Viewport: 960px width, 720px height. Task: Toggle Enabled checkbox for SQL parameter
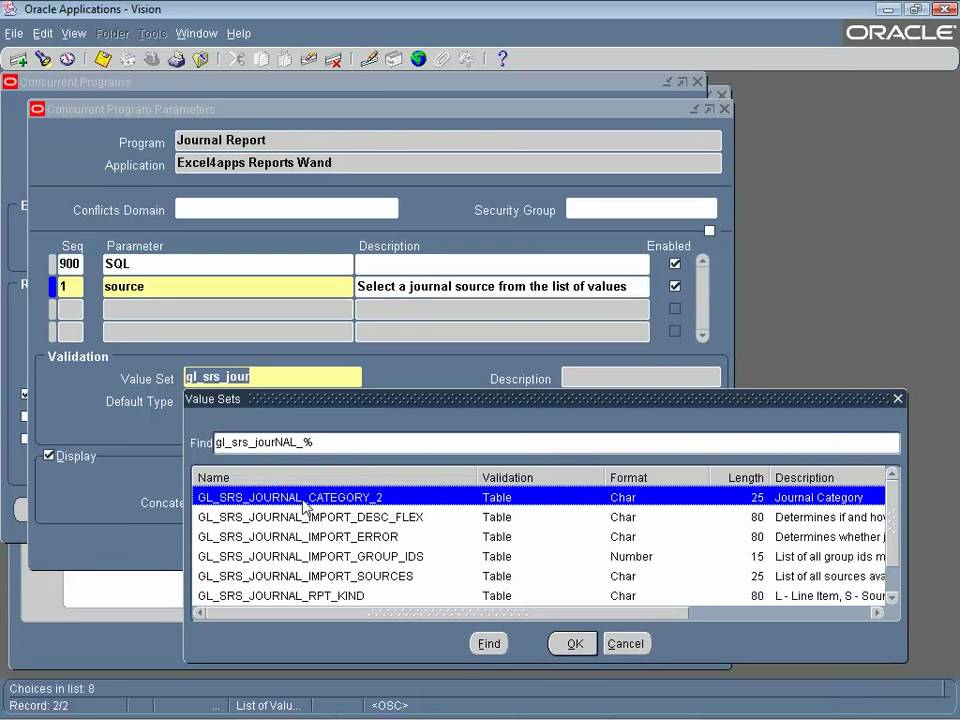tap(675, 264)
